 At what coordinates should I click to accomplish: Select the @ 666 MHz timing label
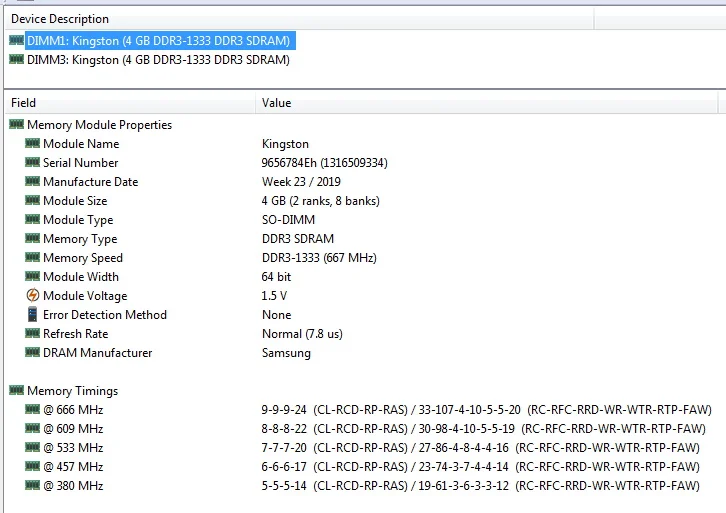73,410
